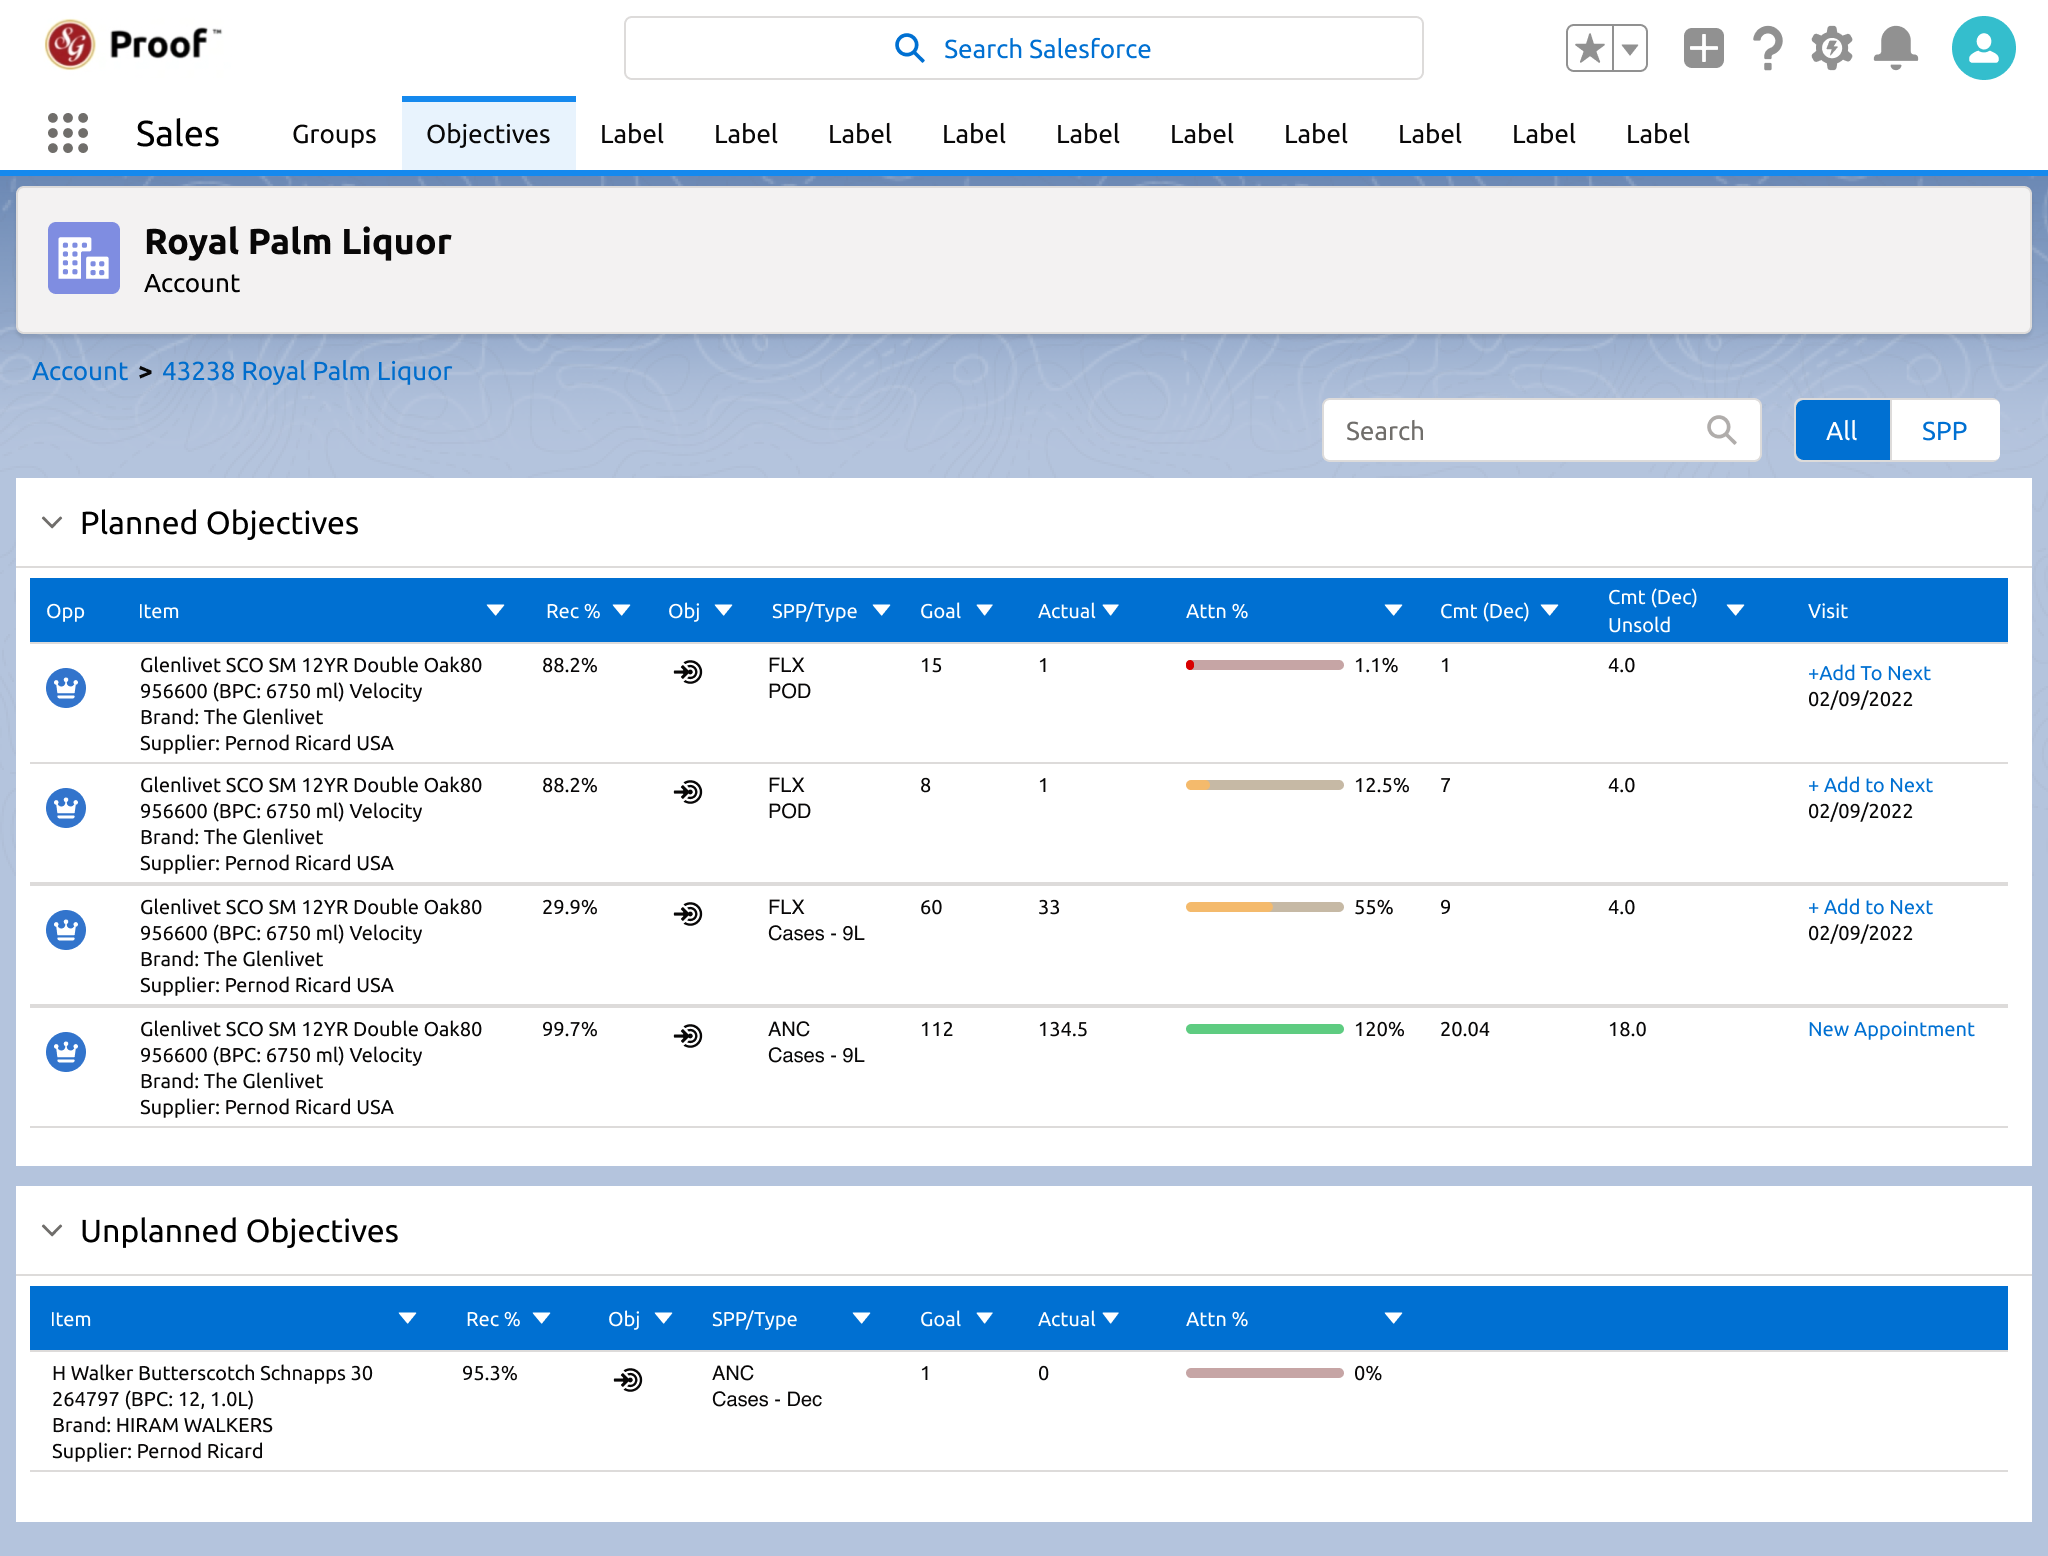Click the favorites star icon
Image resolution: width=2048 pixels, height=1556 pixels.
click(x=1589, y=48)
